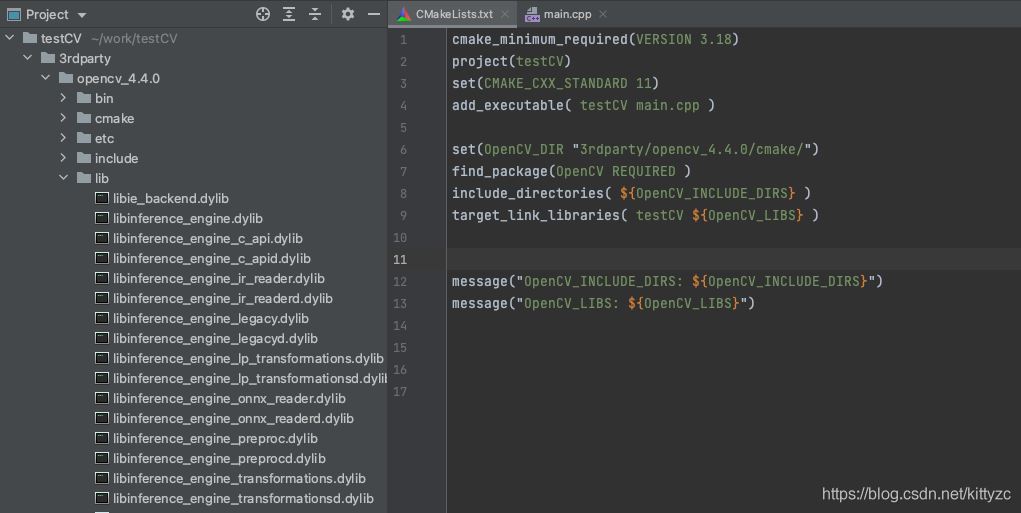1021x513 pixels.
Task: Click OpenCV_DIR in line 6
Action: pos(524,149)
